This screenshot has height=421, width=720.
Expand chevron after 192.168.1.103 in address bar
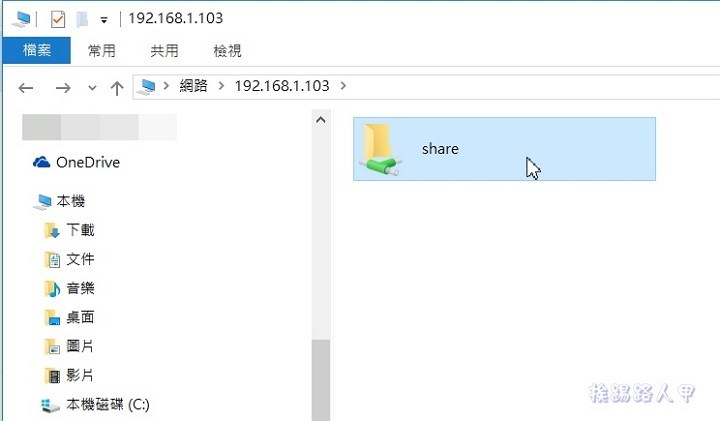tap(343, 85)
